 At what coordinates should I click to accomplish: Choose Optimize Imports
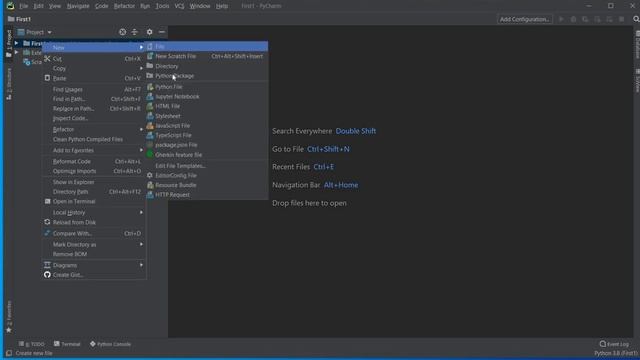pyautogui.click(x=94, y=171)
